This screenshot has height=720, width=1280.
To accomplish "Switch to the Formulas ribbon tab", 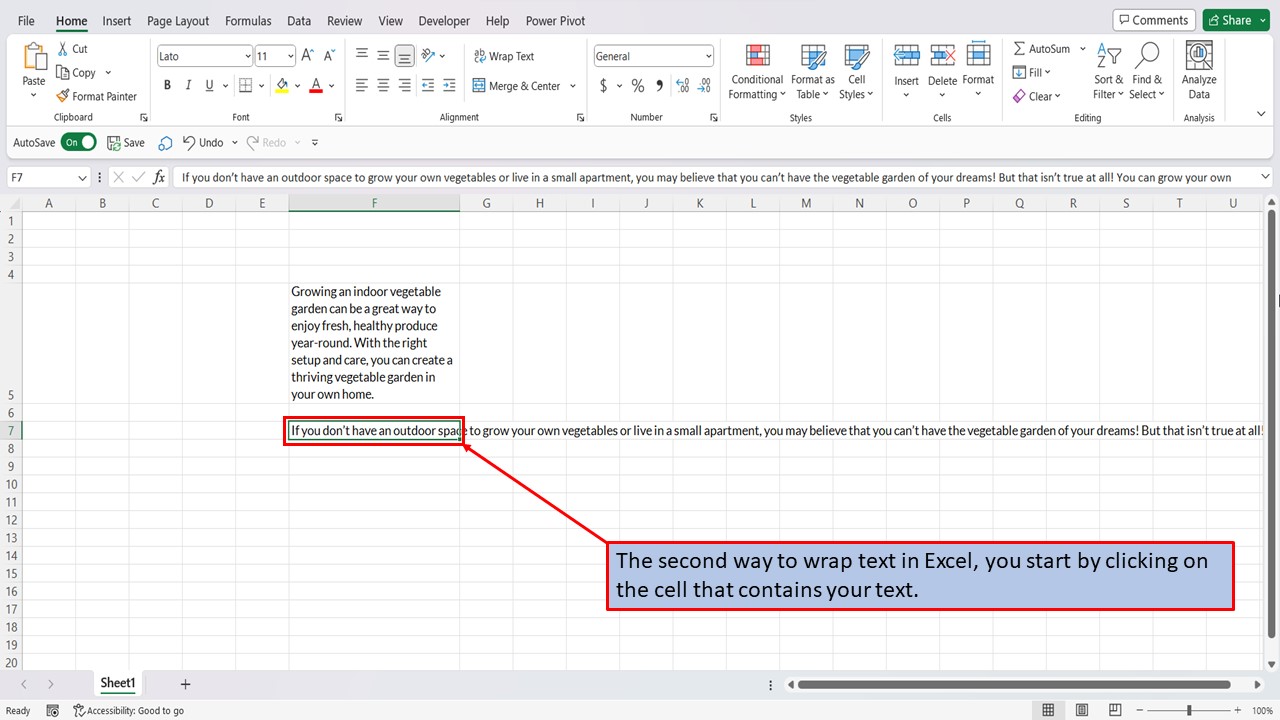I will (248, 20).
